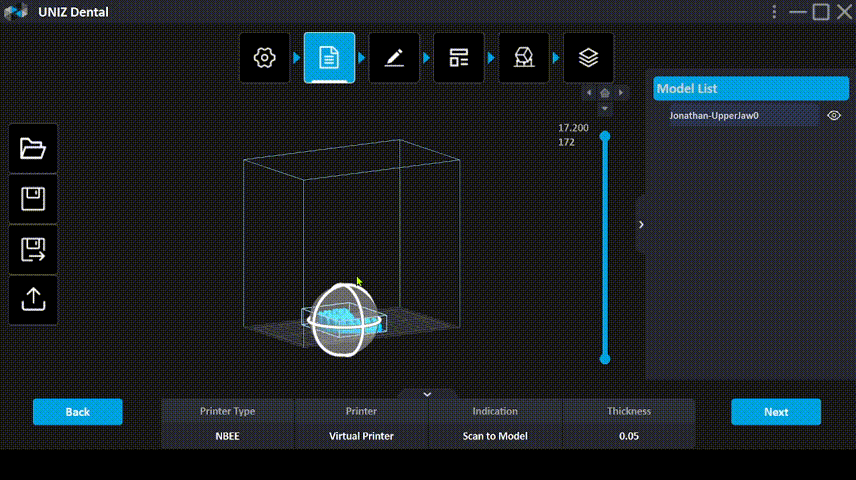Image resolution: width=856 pixels, height=480 pixels.
Task: Collapse the bottom printer info panel
Action: [x=427, y=394]
